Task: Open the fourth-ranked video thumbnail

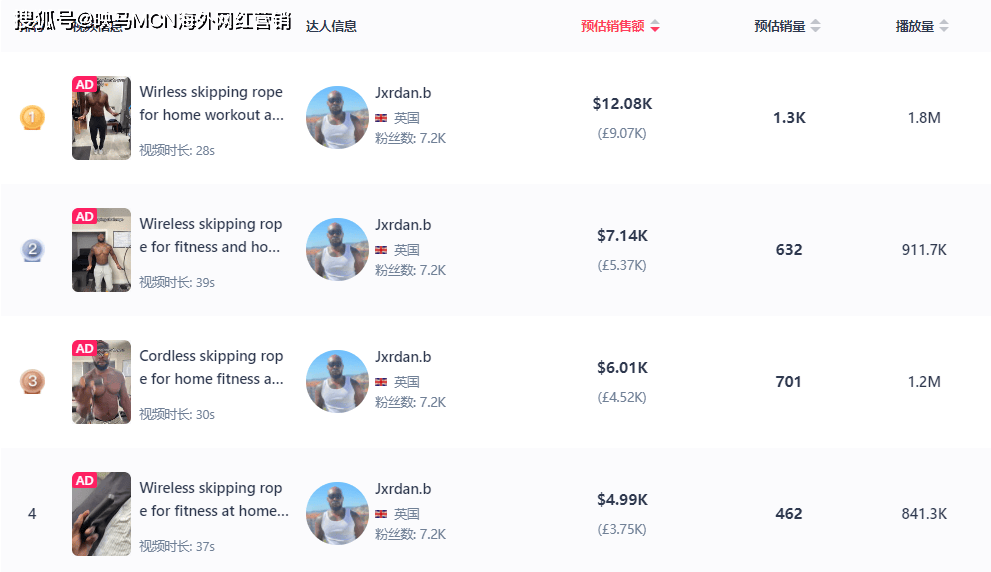Action: 101,514
